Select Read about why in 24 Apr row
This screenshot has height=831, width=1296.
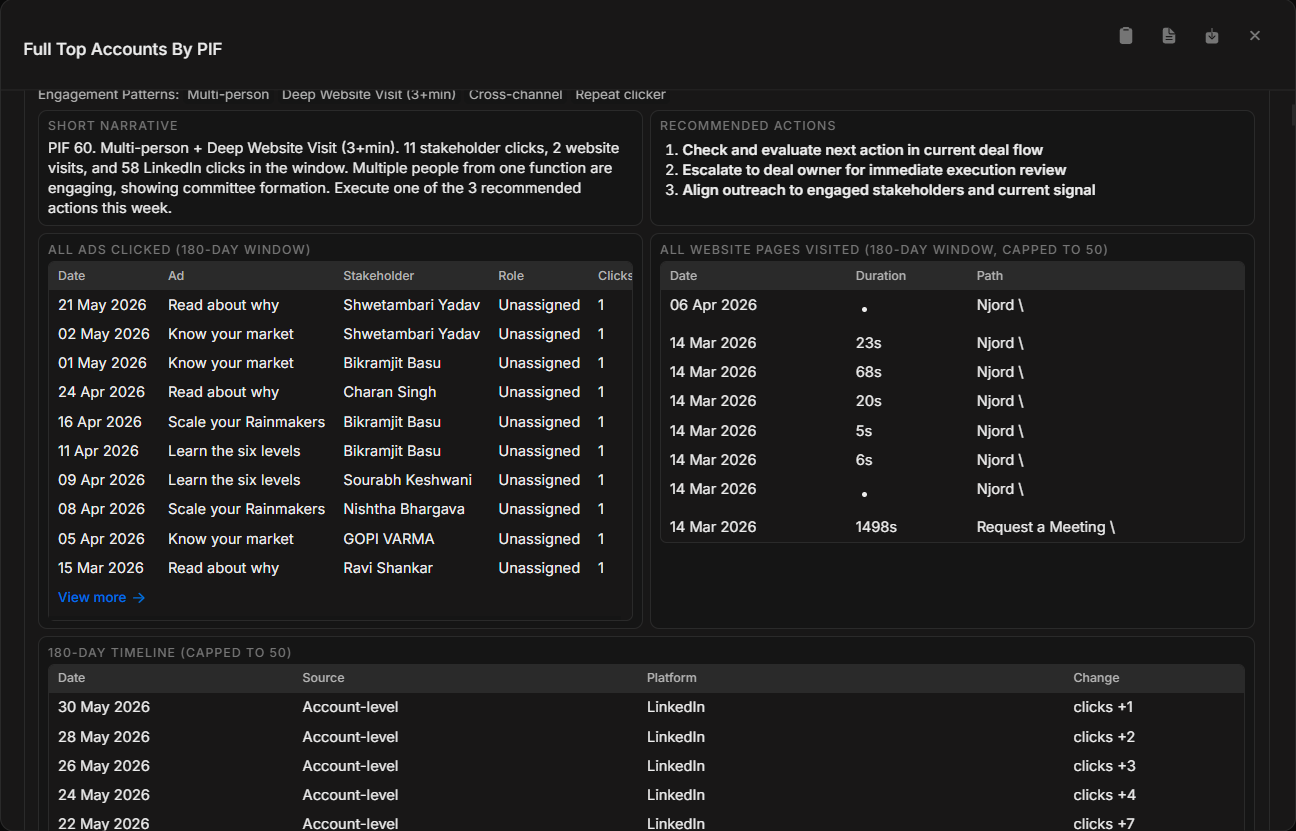[x=223, y=392]
